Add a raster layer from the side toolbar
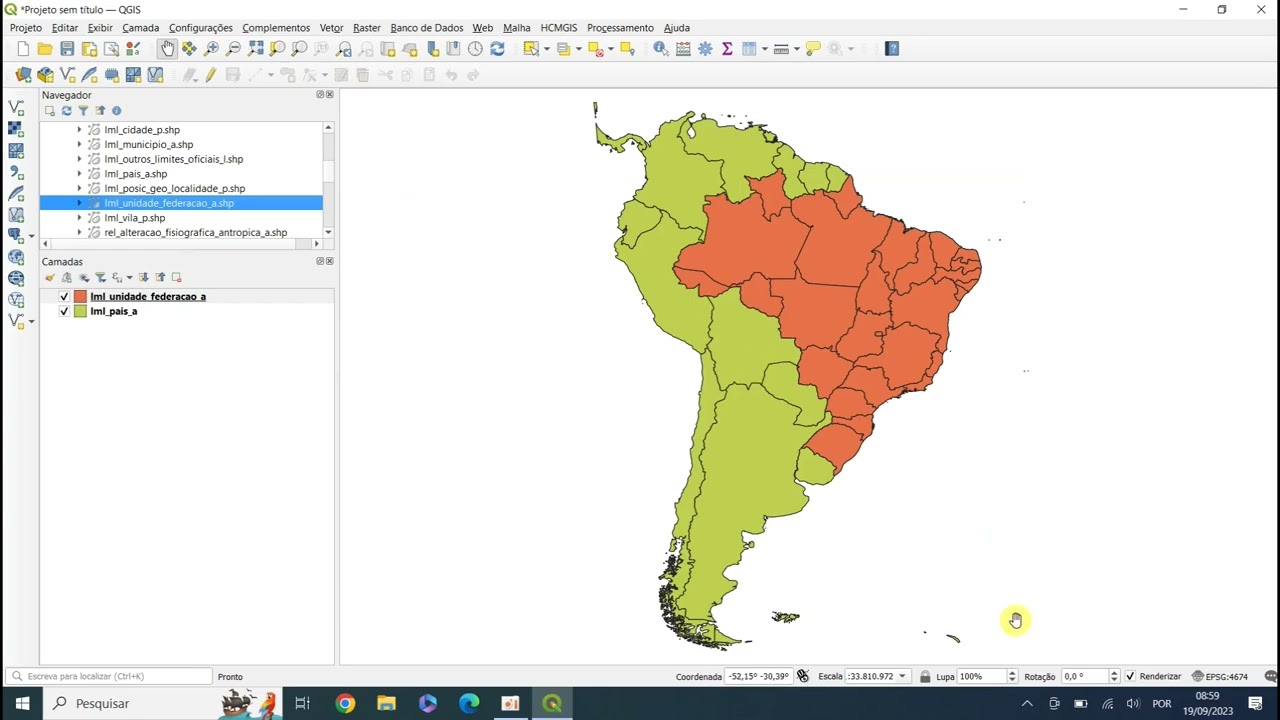 point(16,129)
